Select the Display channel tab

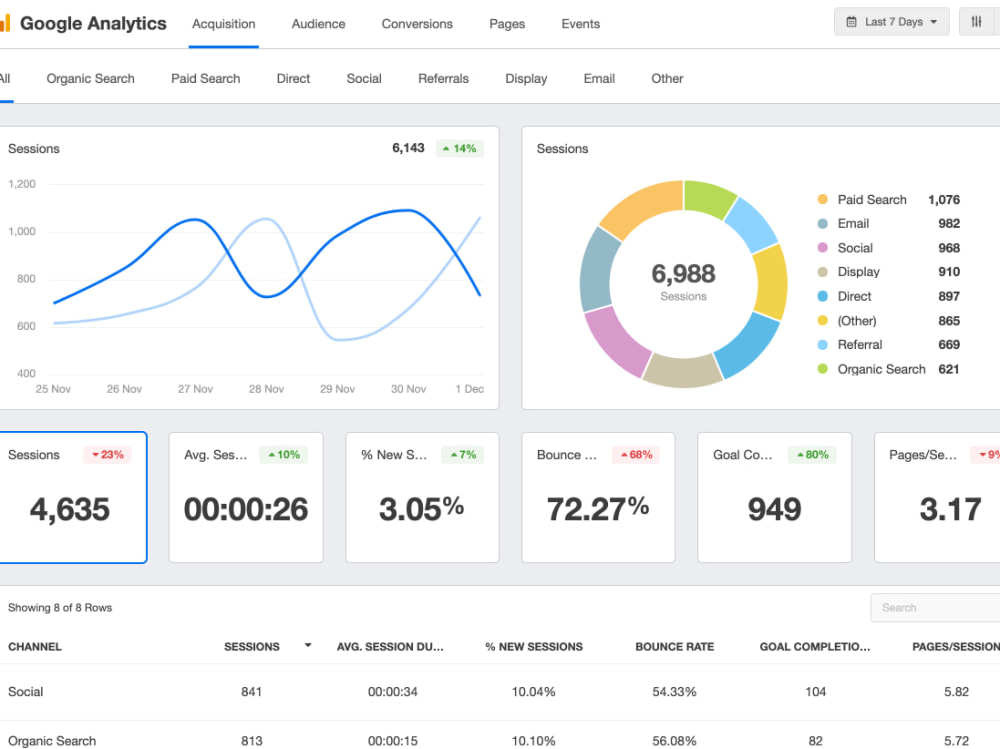point(526,78)
